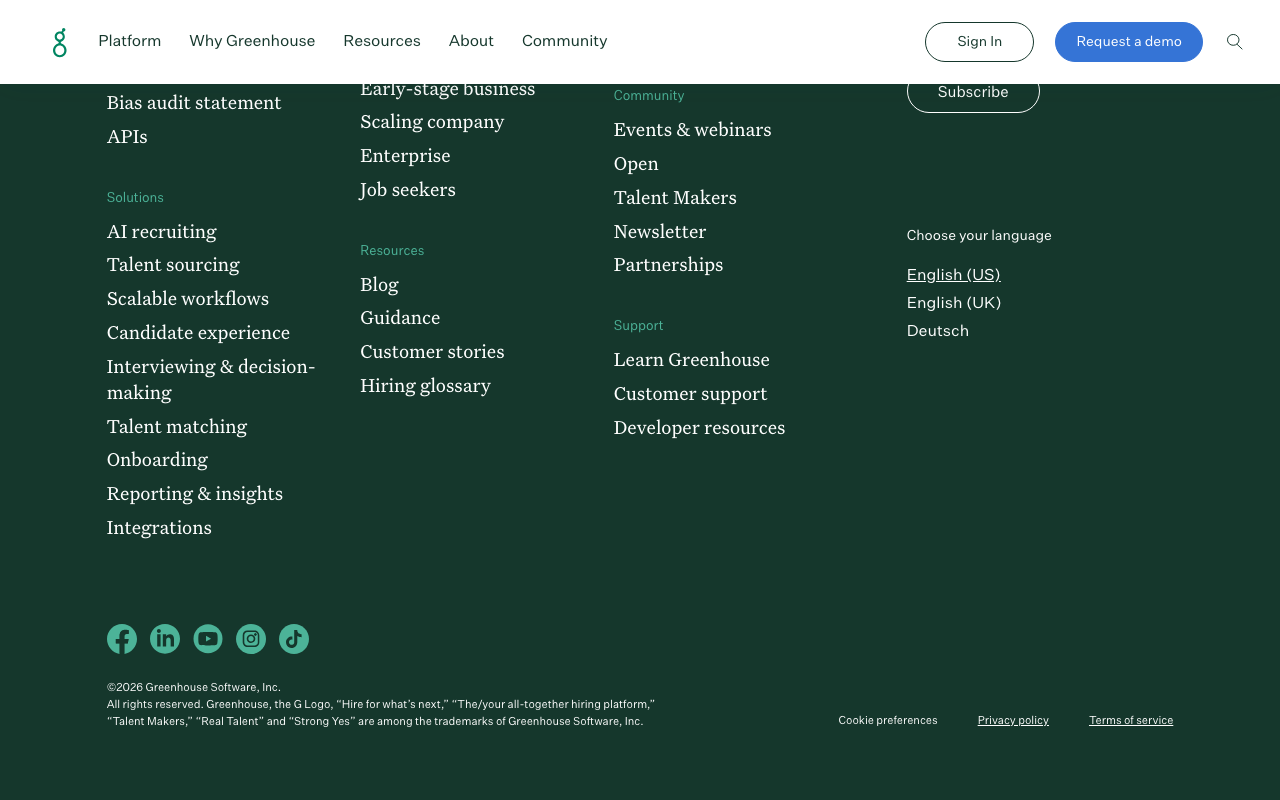This screenshot has height=800, width=1280.
Task: Open the Privacy policy link
Action: tap(1013, 720)
